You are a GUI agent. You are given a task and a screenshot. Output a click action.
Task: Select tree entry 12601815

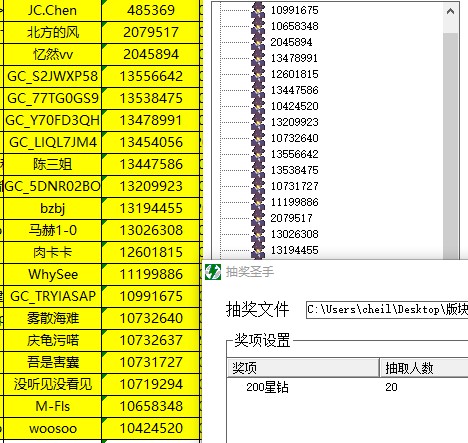(294, 74)
